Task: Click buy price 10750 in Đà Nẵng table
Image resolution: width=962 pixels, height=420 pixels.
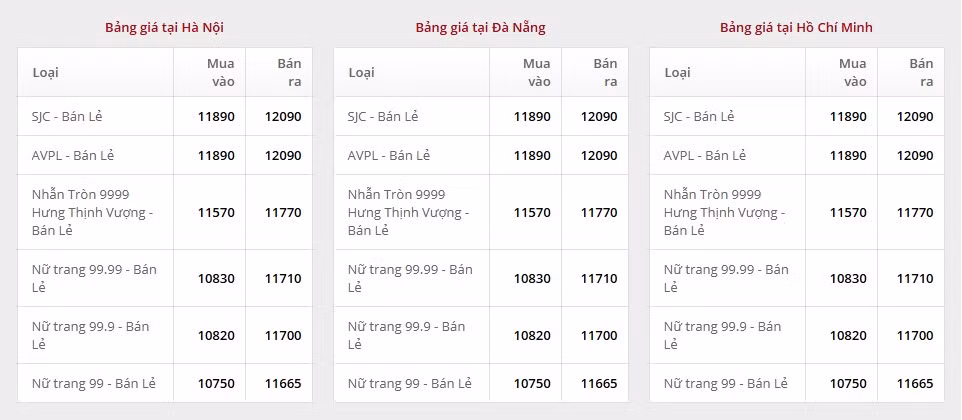Action: pos(533,384)
